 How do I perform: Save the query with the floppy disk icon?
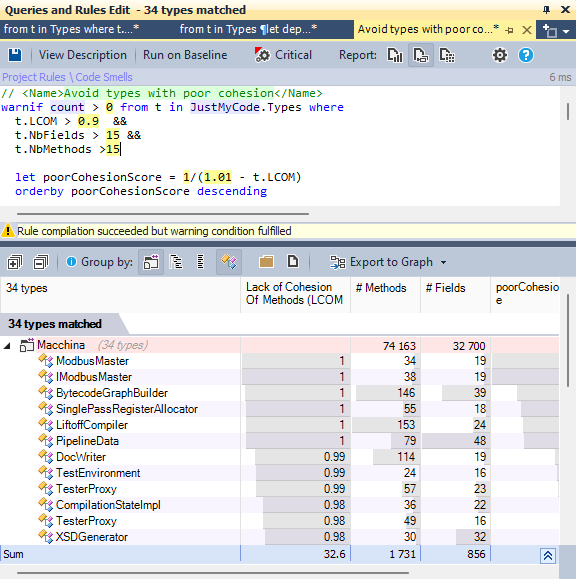tap(15, 55)
